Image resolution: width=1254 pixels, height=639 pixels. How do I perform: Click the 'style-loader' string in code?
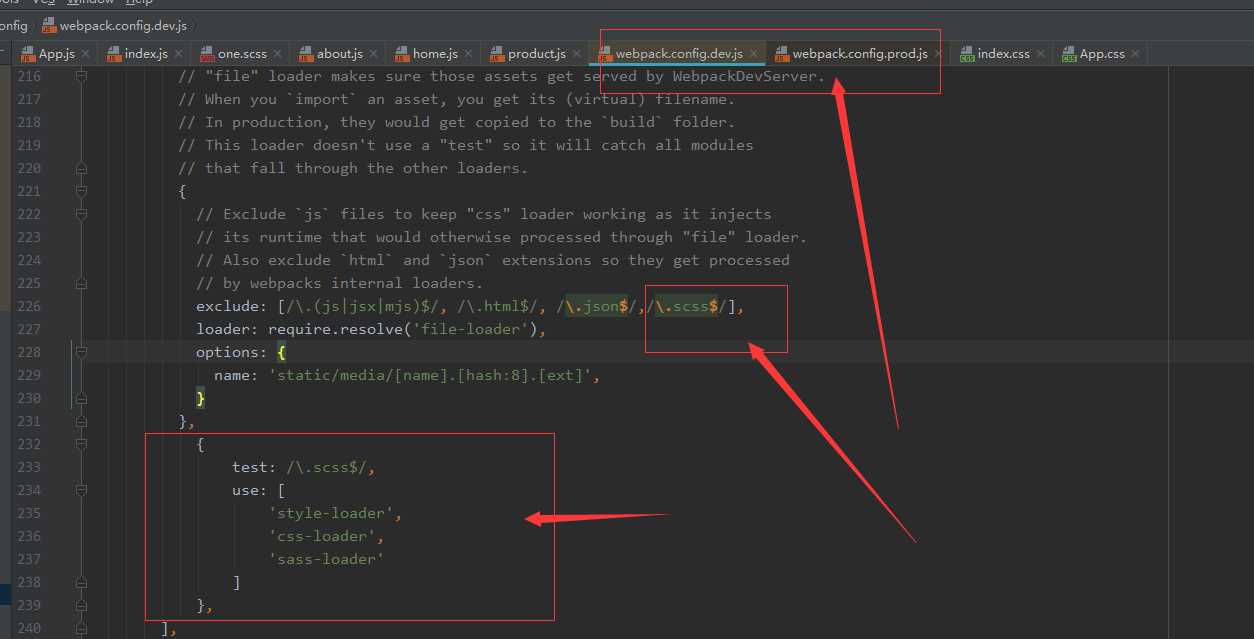332,513
